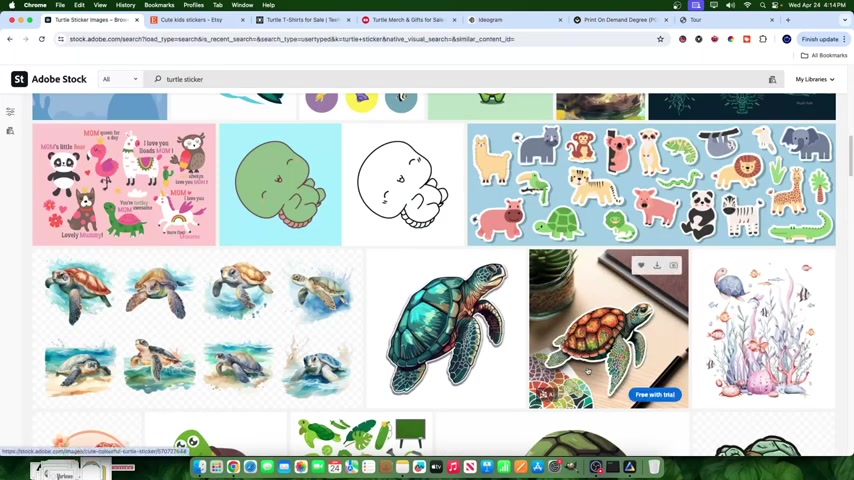Click the find similar sidebar icon
The height and width of the screenshot is (480, 854).
pos(10,131)
